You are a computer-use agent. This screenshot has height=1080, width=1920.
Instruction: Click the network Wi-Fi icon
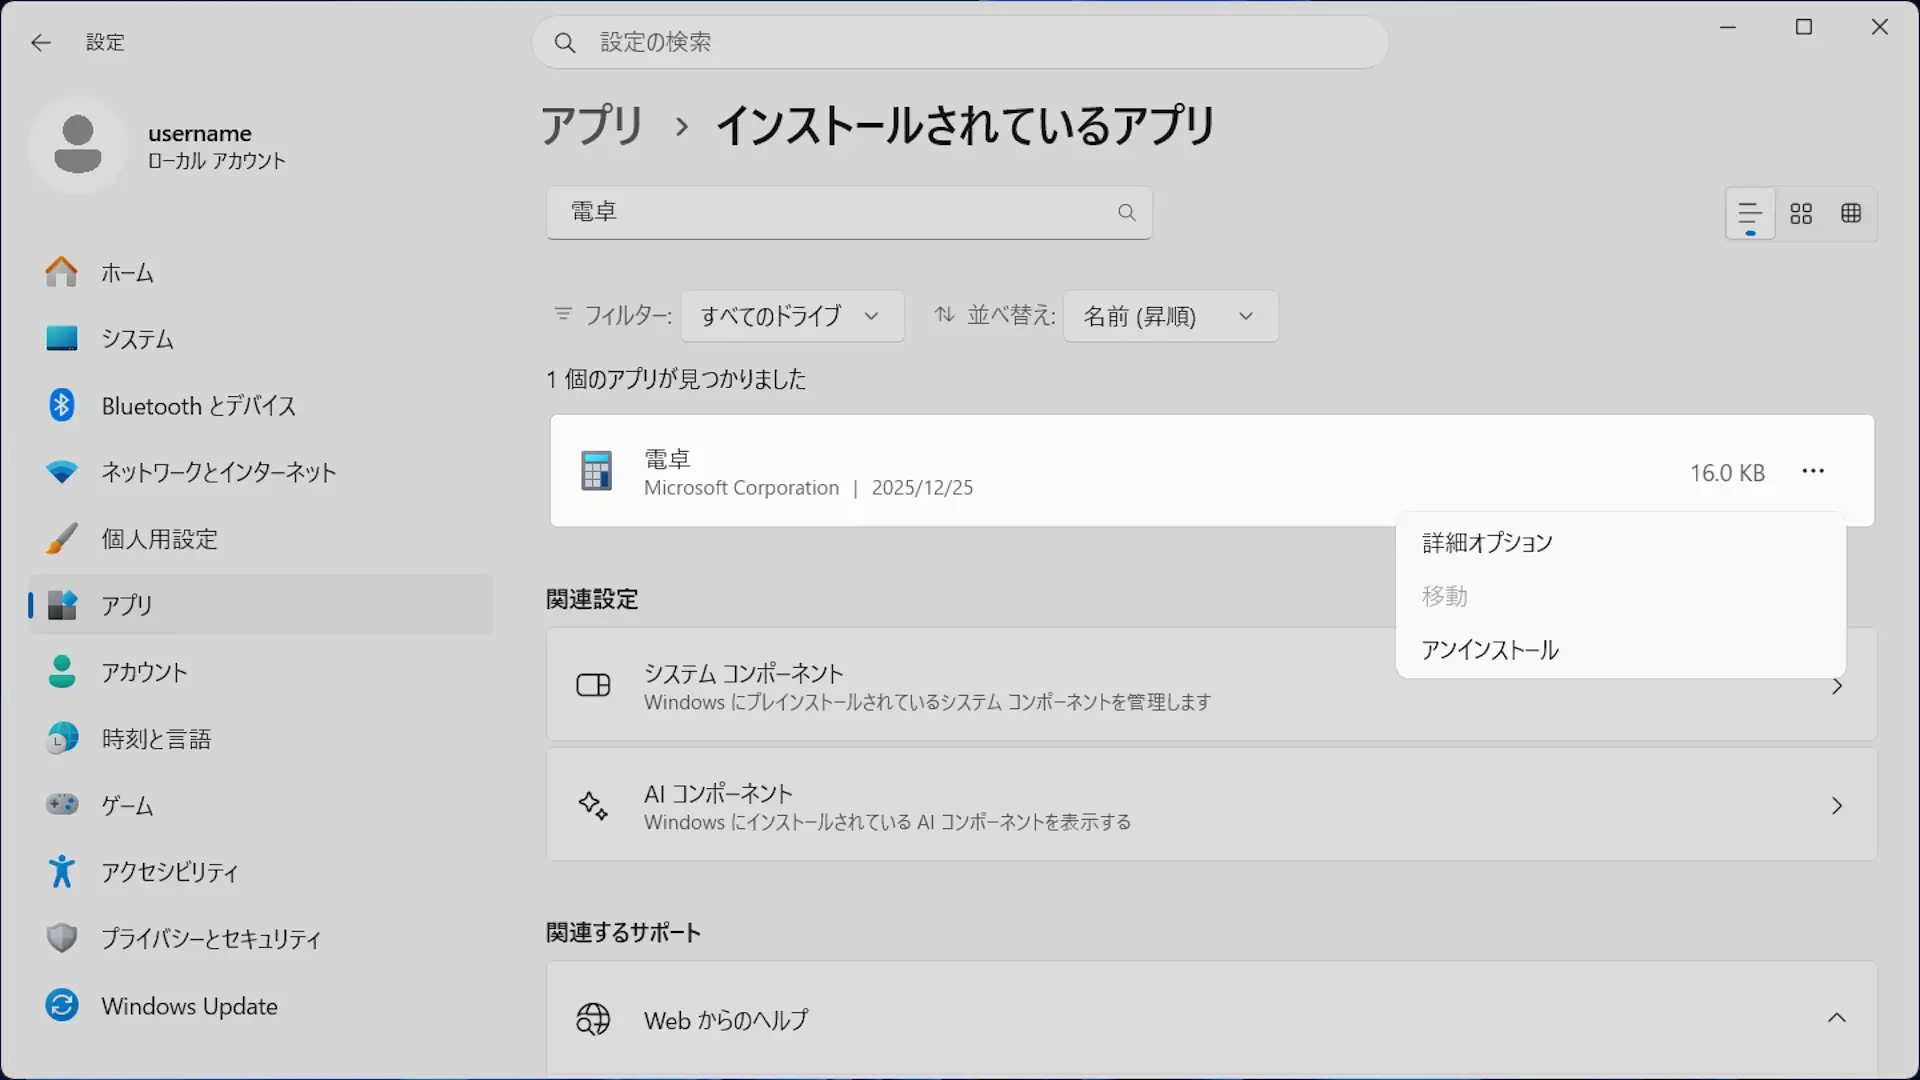[62, 472]
